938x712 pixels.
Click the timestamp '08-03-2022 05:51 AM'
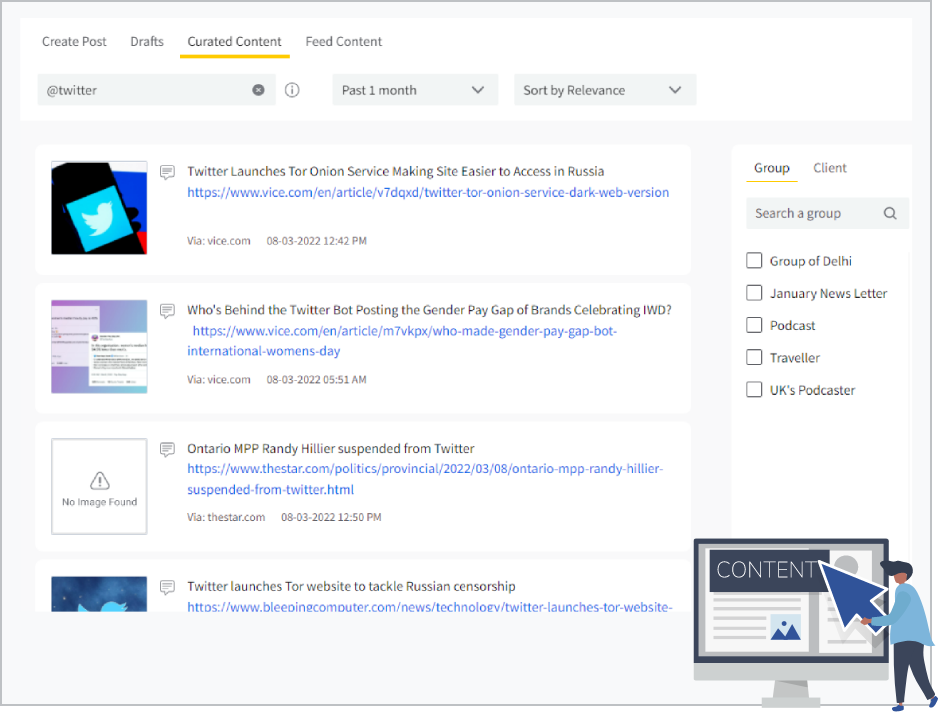316,380
